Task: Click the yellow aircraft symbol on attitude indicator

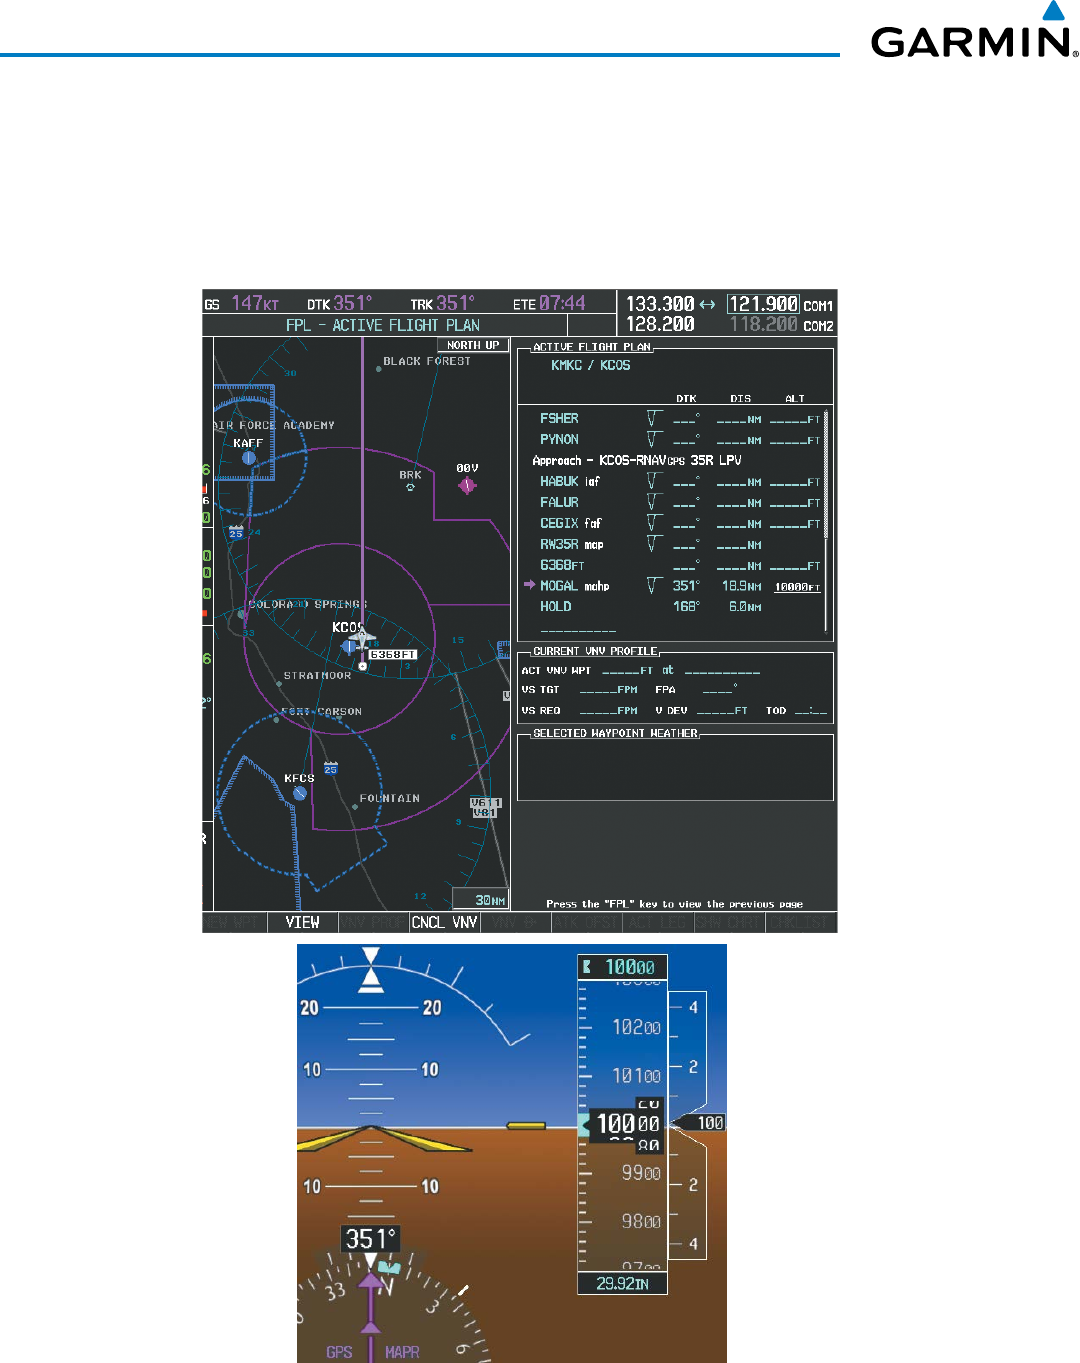Action: tap(372, 1139)
